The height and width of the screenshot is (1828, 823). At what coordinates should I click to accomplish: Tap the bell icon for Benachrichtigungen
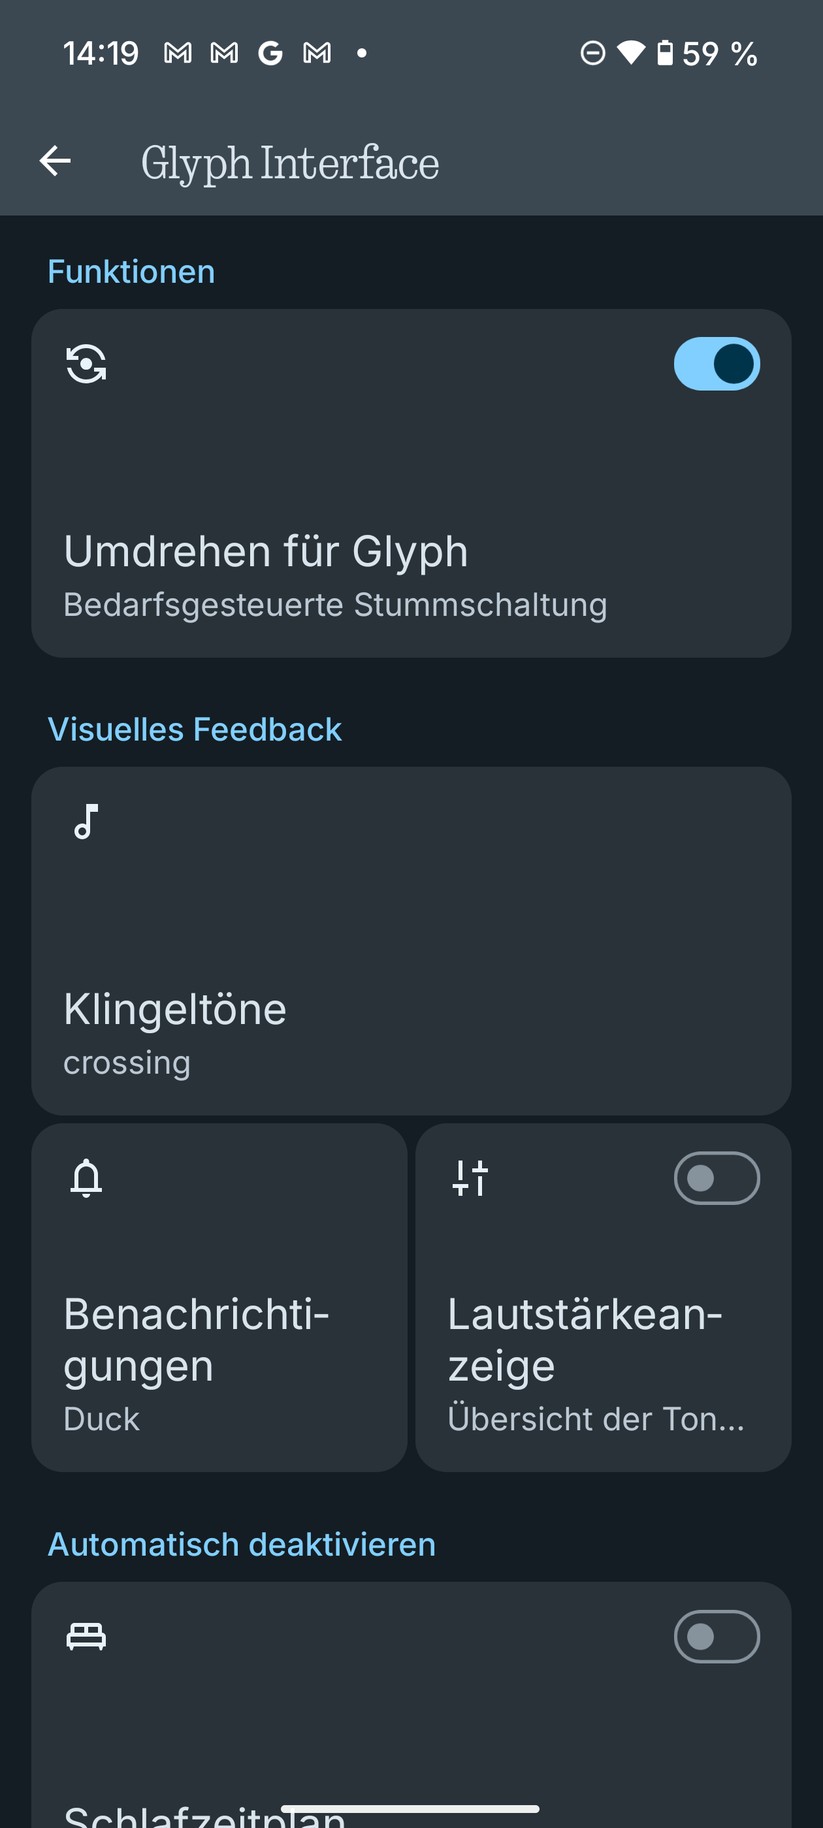(x=86, y=1178)
